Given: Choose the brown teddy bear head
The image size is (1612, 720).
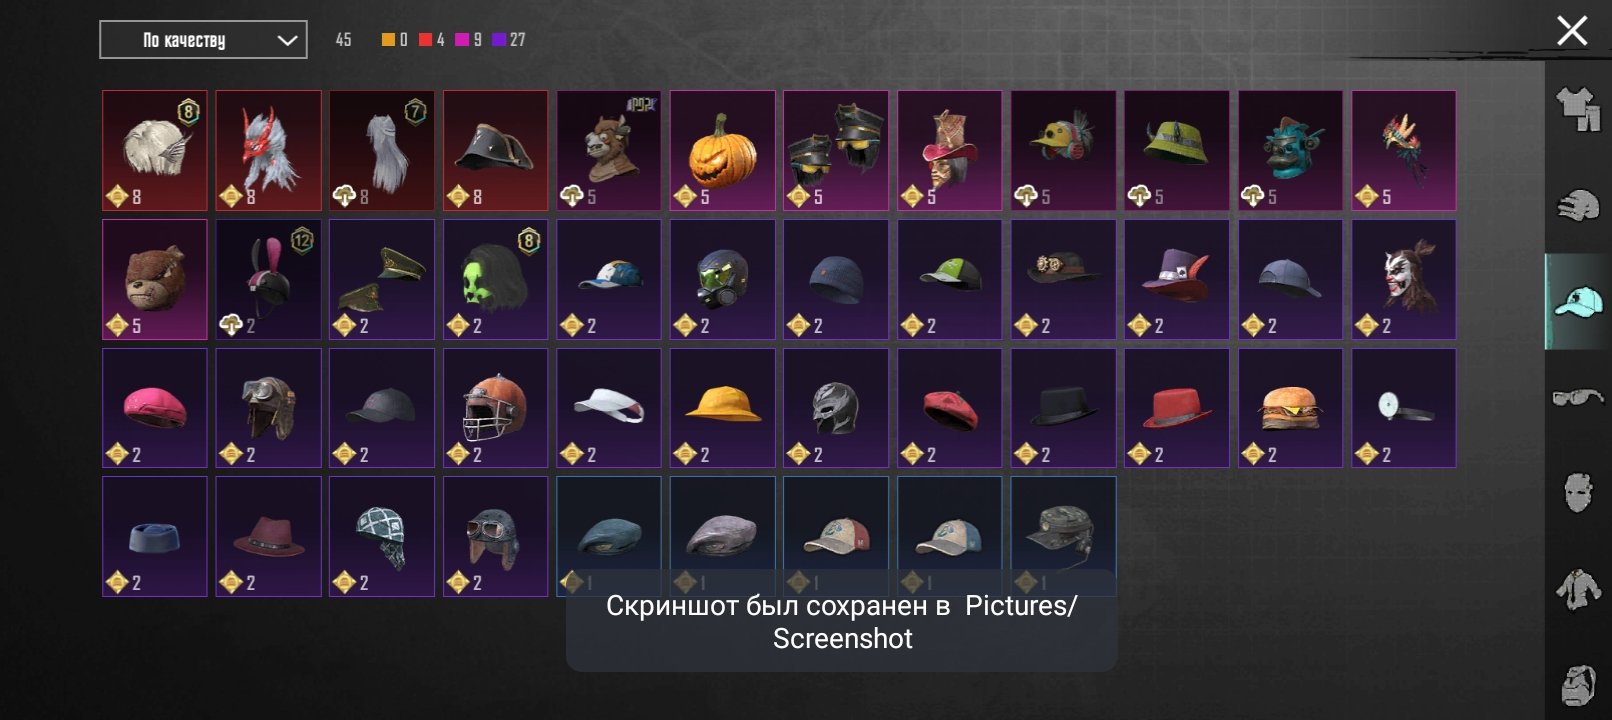Looking at the screenshot, I should point(155,279).
